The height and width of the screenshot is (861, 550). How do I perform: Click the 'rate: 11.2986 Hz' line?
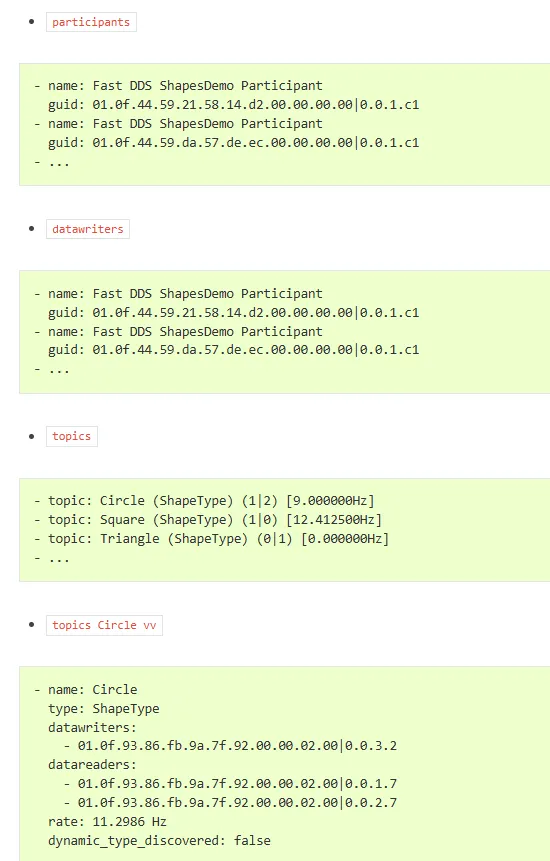(x=108, y=821)
